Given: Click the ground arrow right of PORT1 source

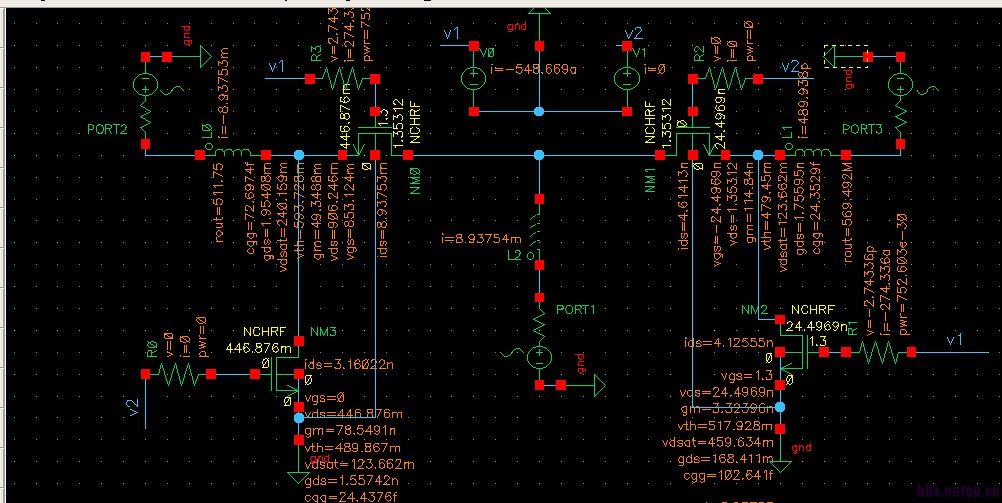Looking at the screenshot, I should (597, 385).
